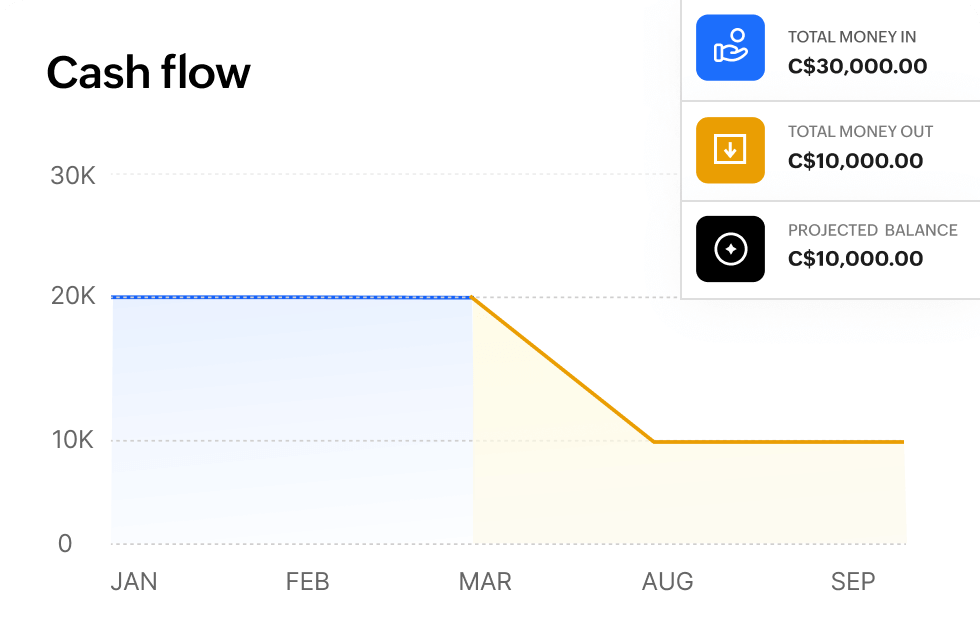Click the JAN axis label
The image size is (980, 624).
(x=135, y=581)
